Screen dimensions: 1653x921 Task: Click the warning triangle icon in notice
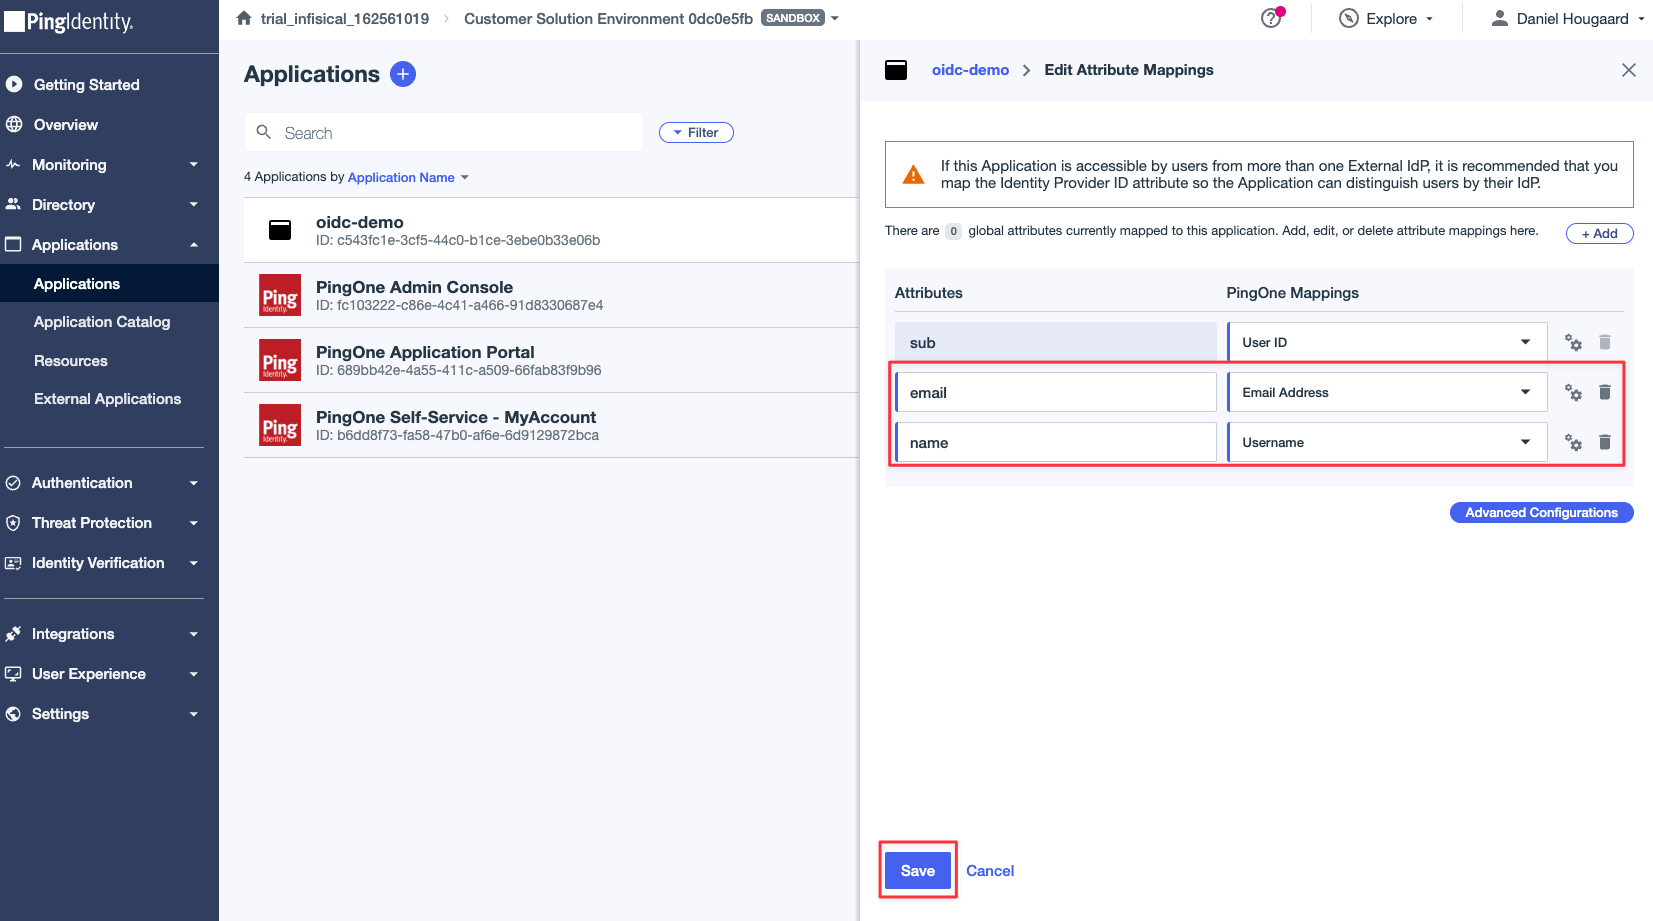click(914, 174)
